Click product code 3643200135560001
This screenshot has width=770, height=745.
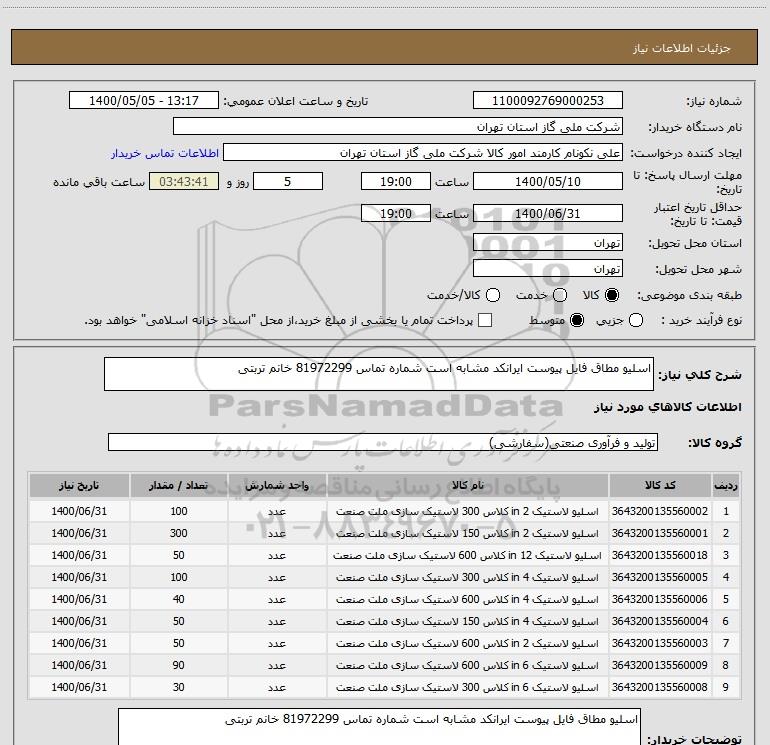(x=660, y=533)
